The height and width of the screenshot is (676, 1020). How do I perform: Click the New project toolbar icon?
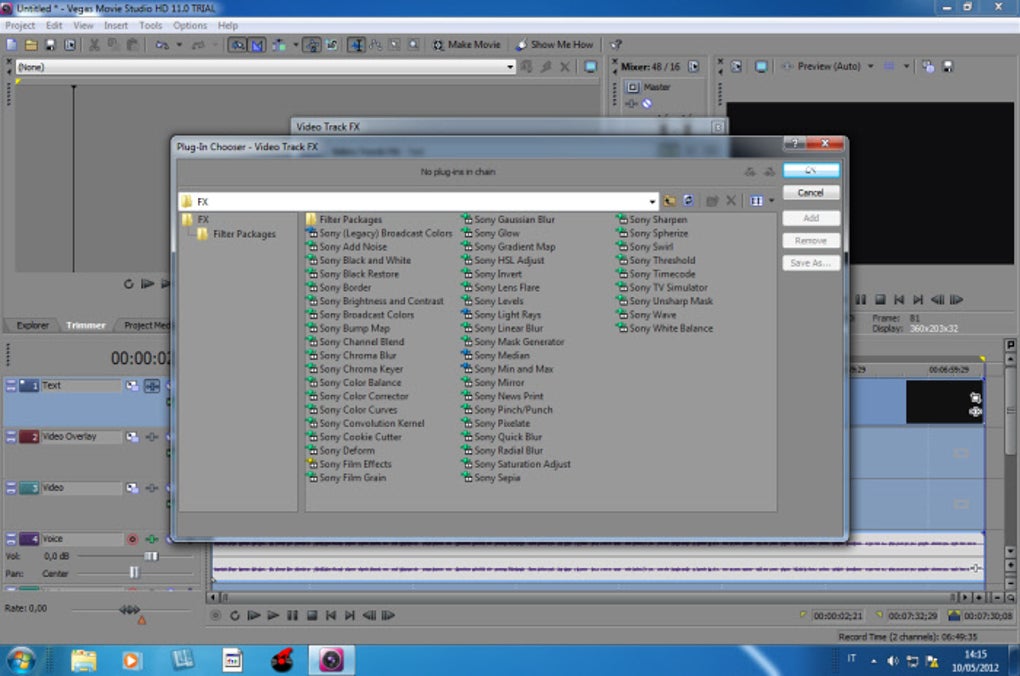[11, 45]
